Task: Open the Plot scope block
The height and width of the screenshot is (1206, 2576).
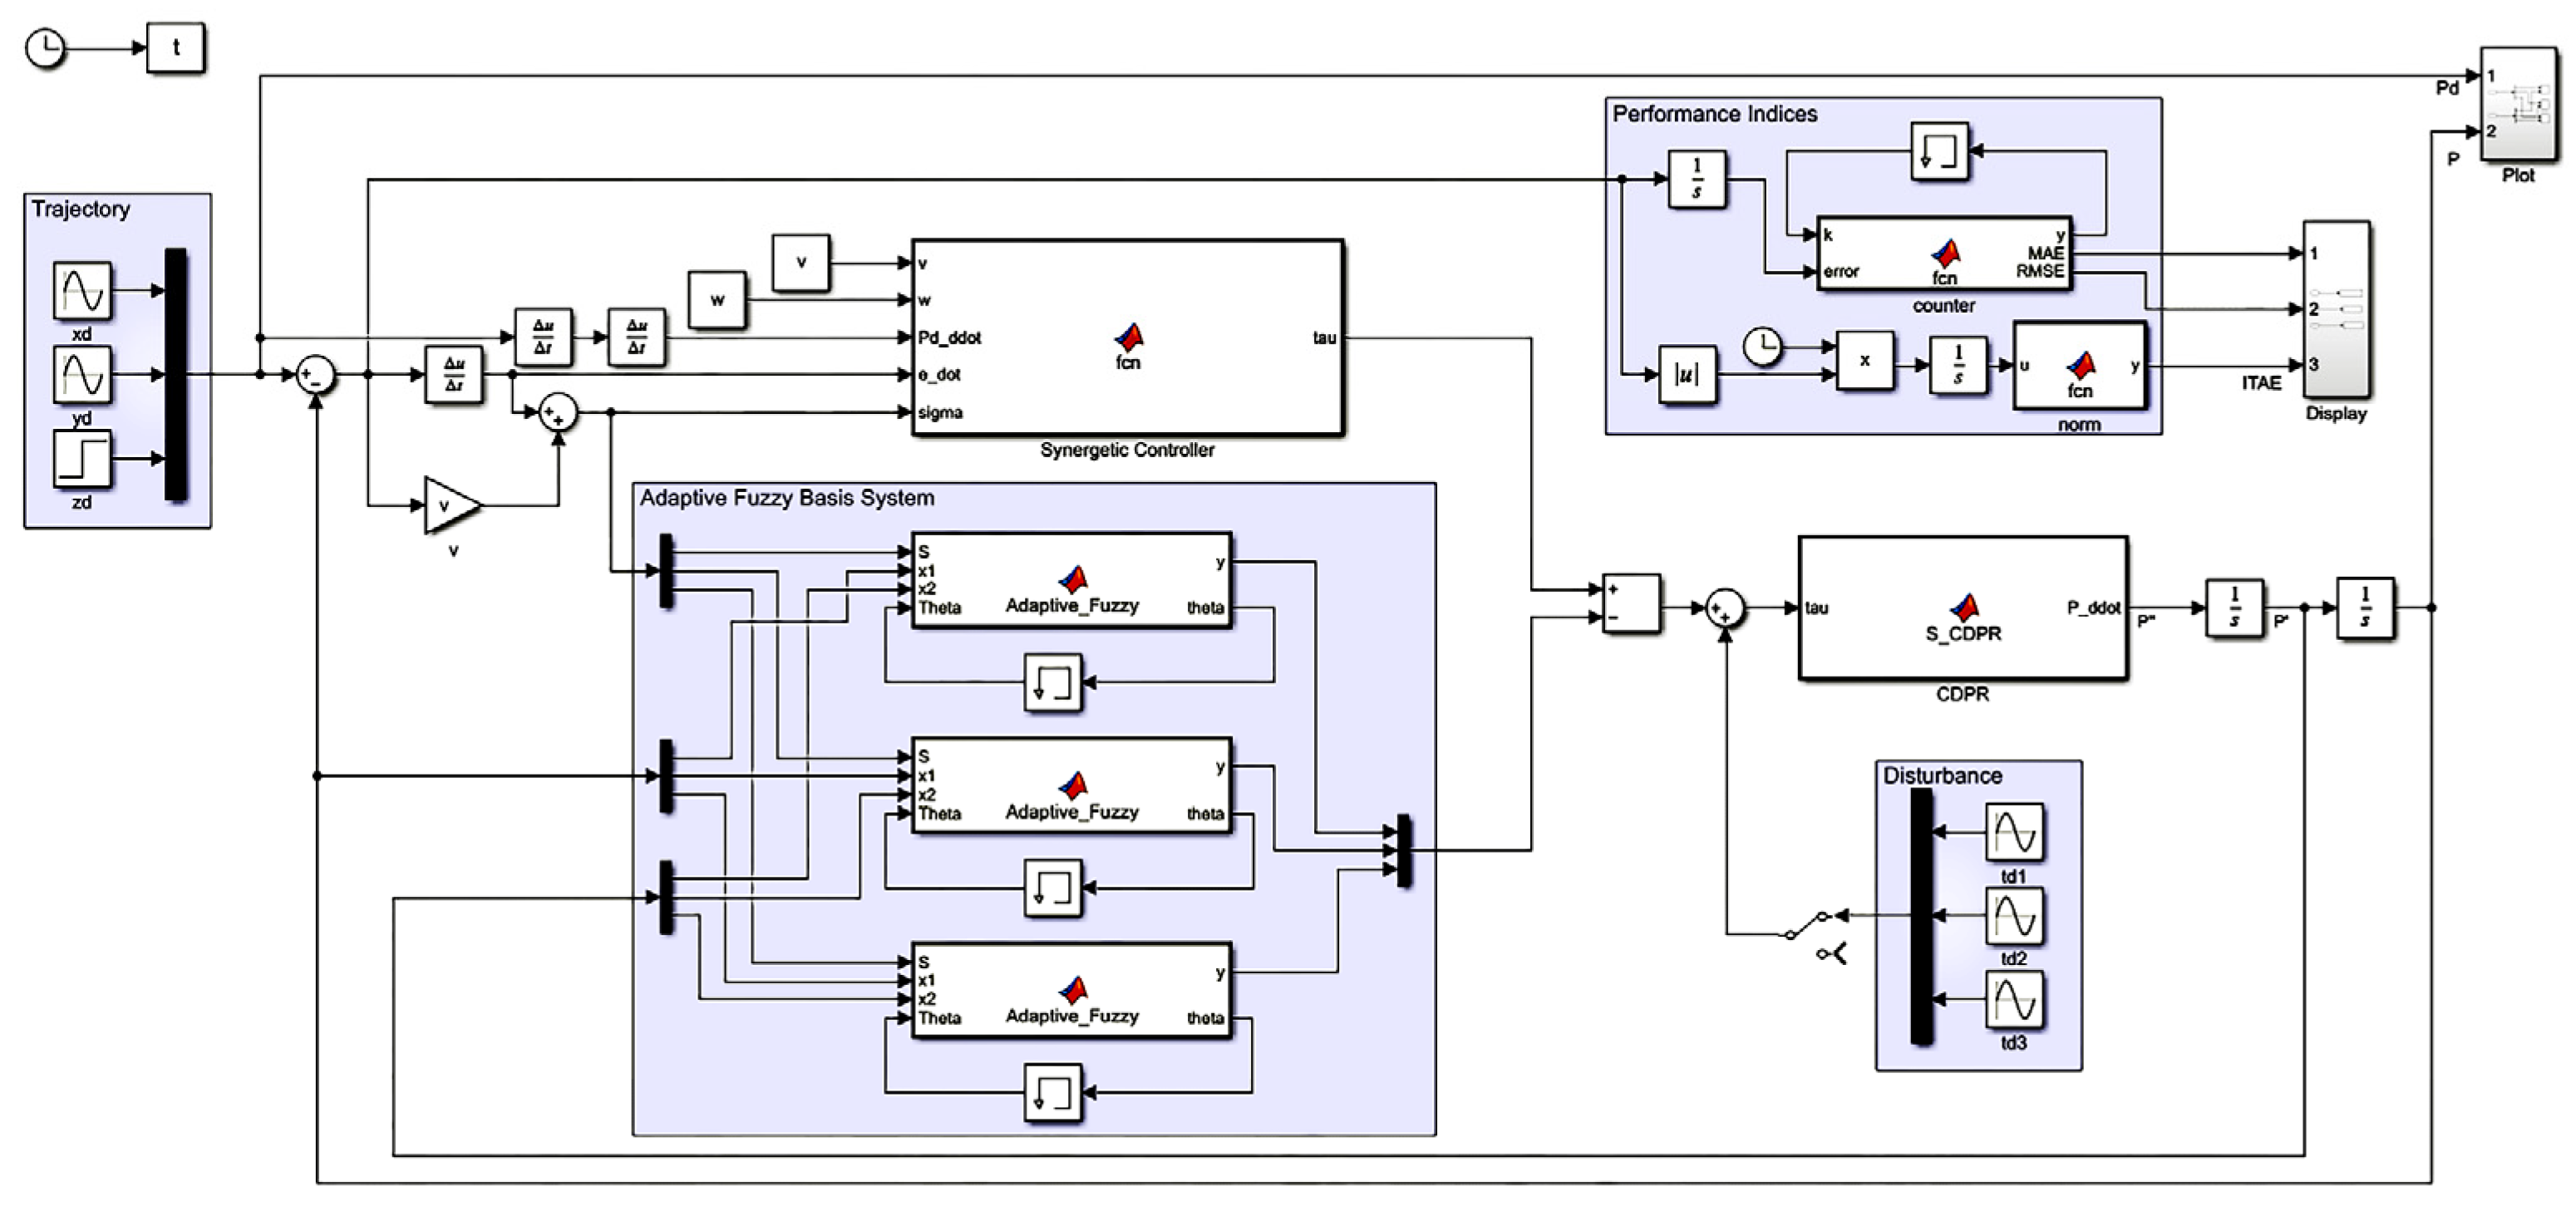Action: (x=2518, y=104)
